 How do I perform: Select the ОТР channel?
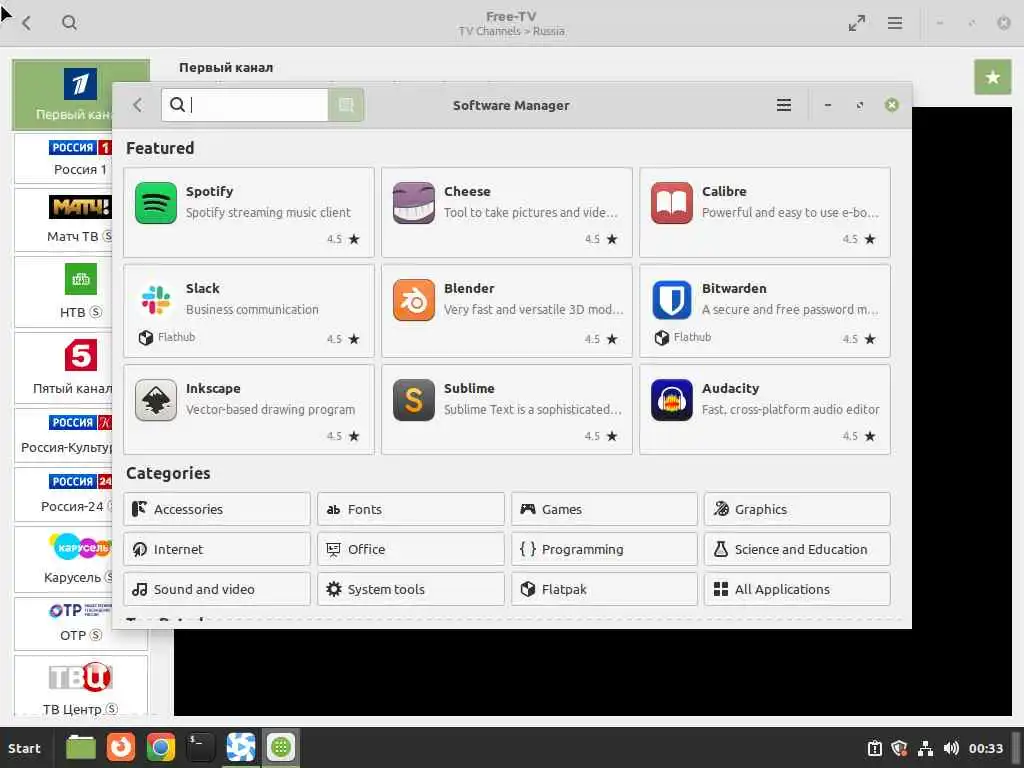tap(63, 623)
